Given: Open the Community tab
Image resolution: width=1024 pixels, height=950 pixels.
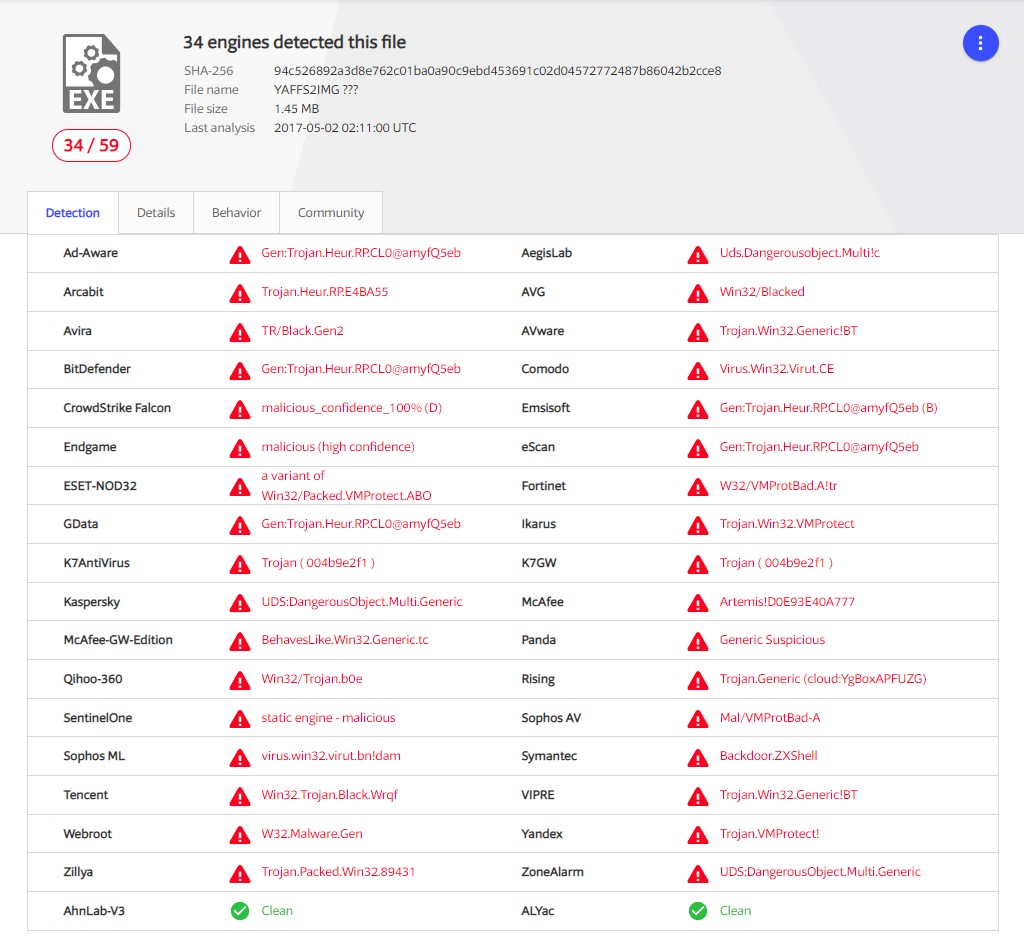Looking at the screenshot, I should click(331, 213).
